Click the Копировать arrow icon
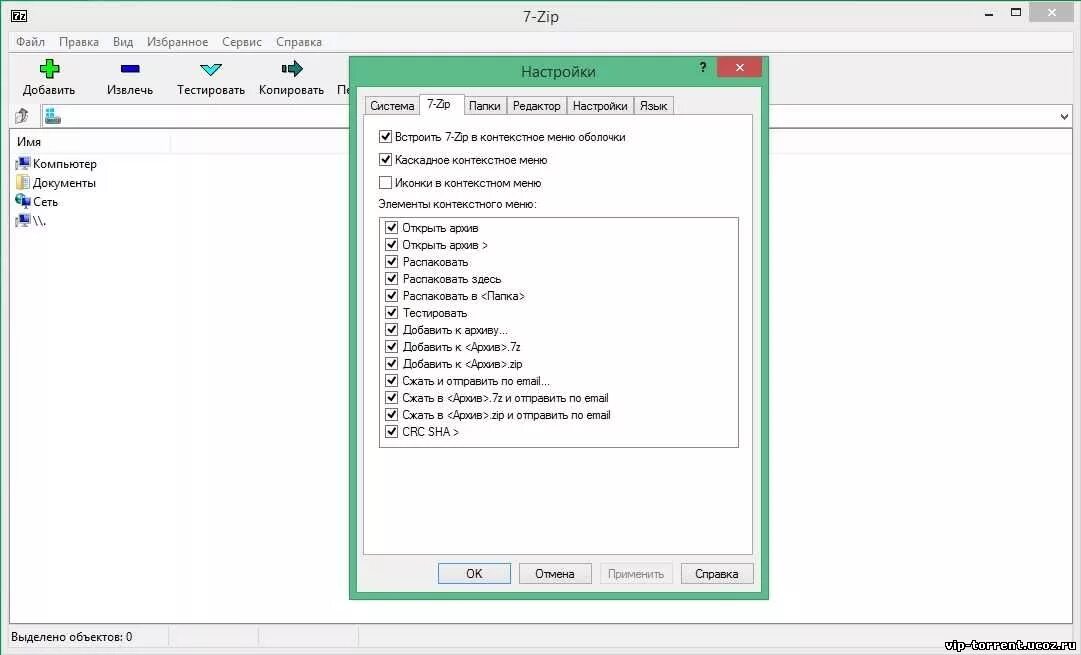The width and height of the screenshot is (1081, 655). 292,68
